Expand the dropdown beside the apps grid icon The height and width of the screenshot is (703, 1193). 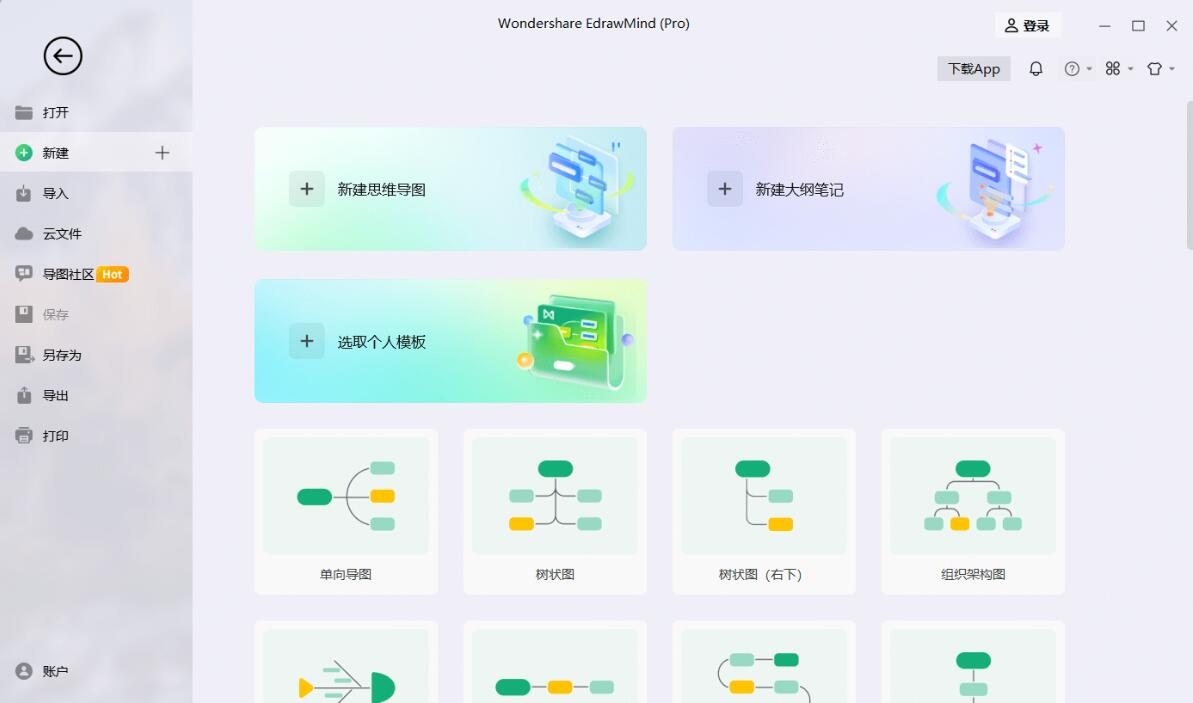point(1129,68)
